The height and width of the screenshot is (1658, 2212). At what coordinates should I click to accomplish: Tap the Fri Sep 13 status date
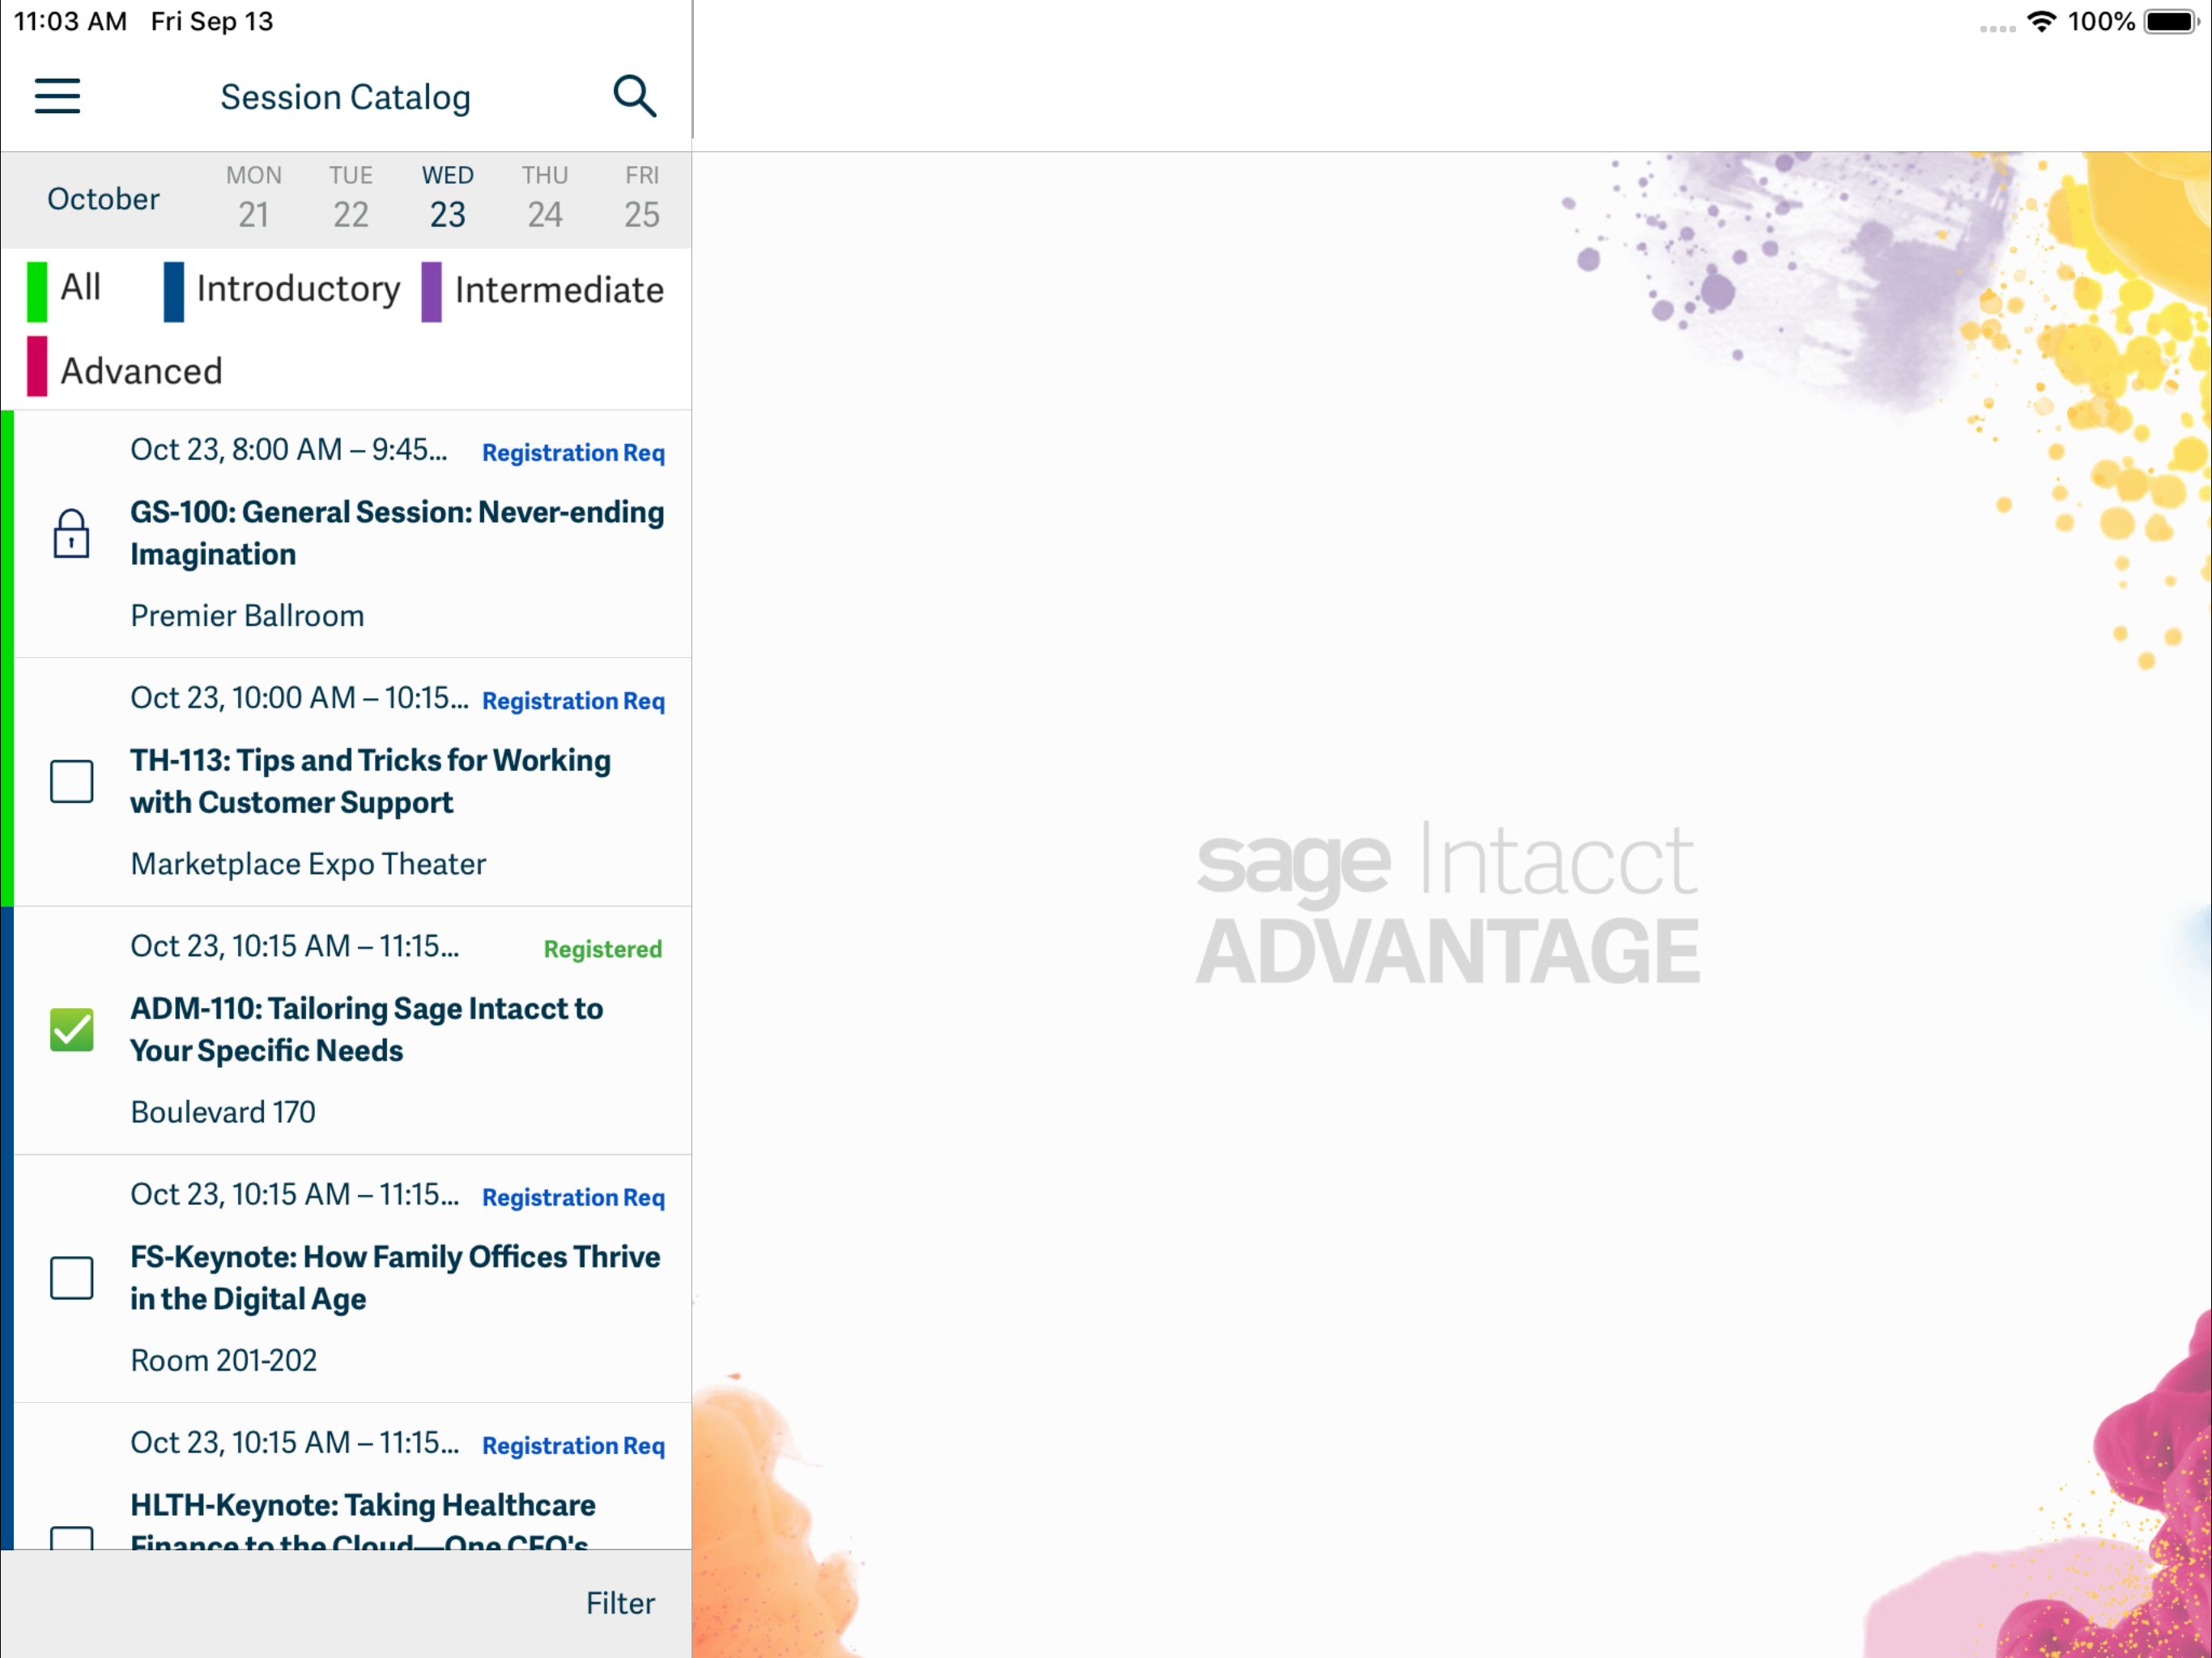(x=212, y=21)
